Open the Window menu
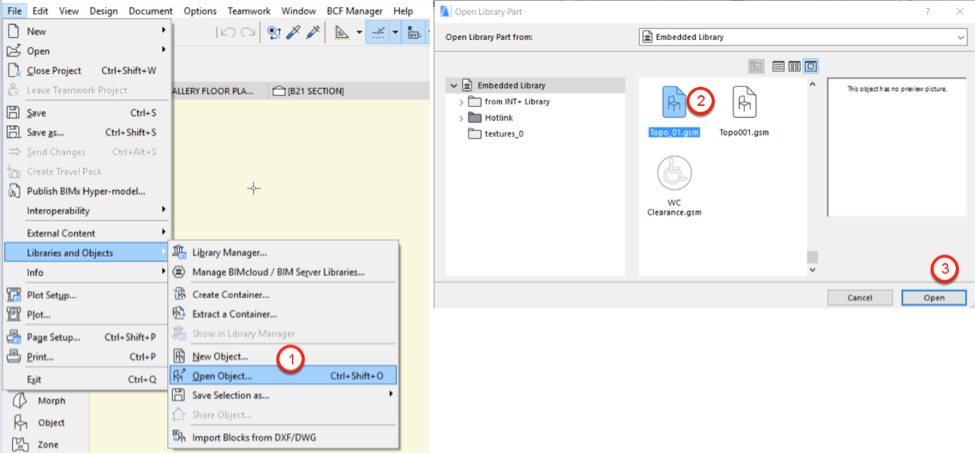 coord(300,11)
